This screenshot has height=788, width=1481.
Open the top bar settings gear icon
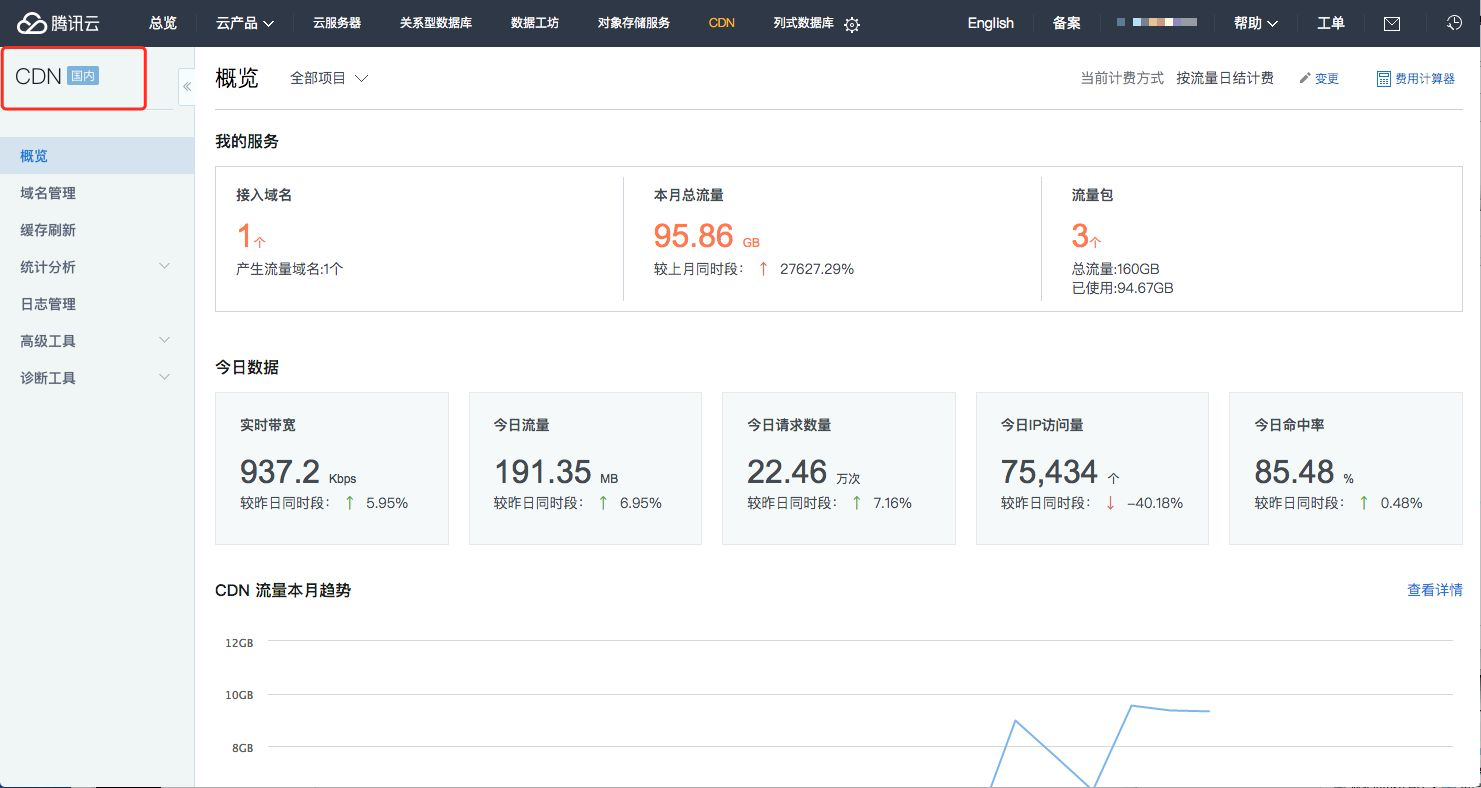pos(852,25)
